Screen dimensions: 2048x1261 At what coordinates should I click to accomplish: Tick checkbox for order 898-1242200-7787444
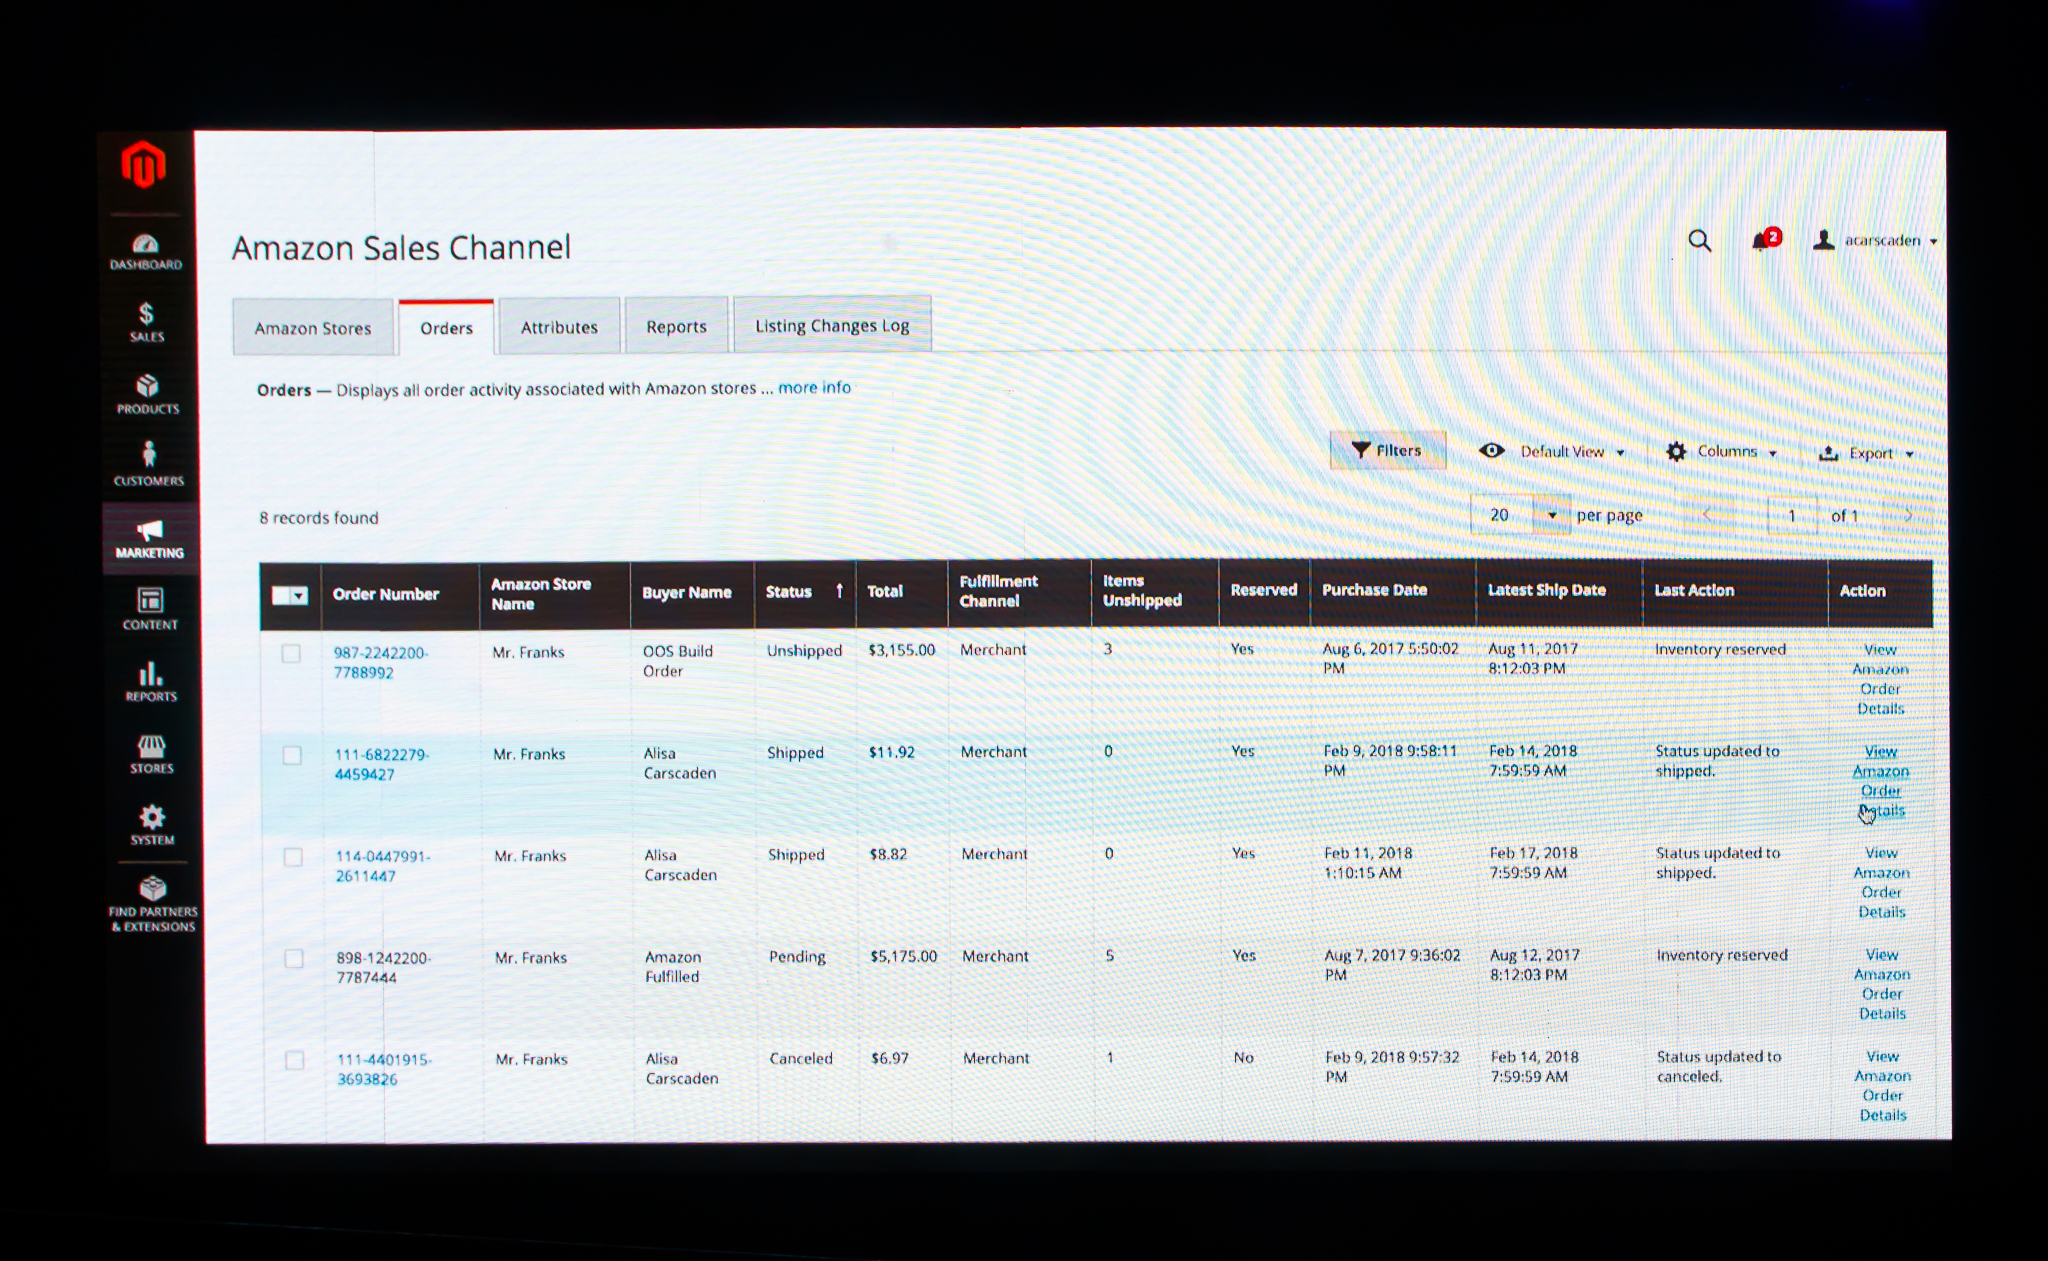(294, 958)
